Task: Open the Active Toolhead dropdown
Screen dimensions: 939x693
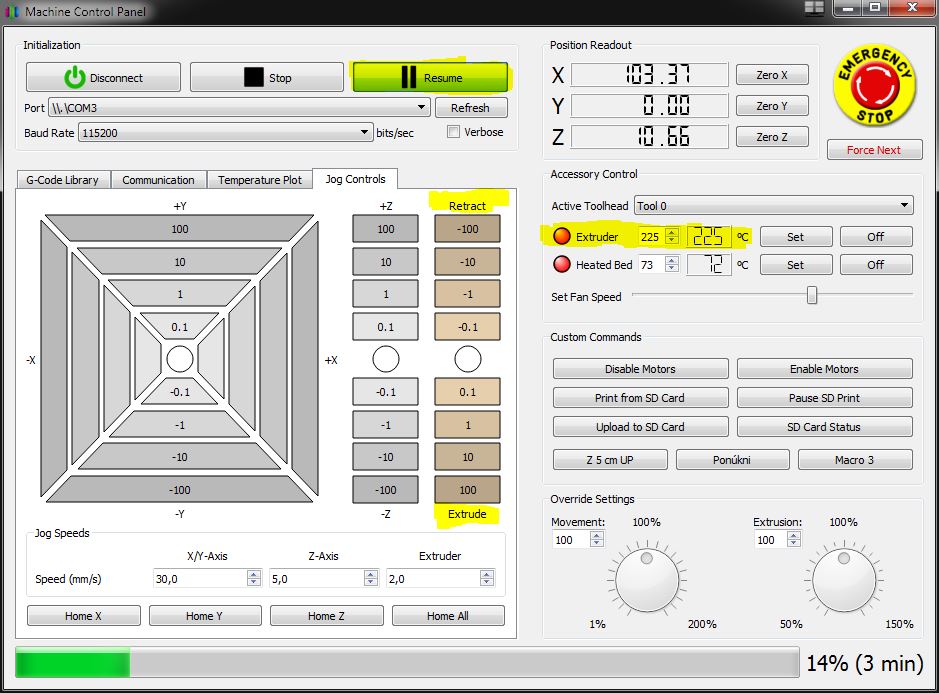Action: [904, 206]
